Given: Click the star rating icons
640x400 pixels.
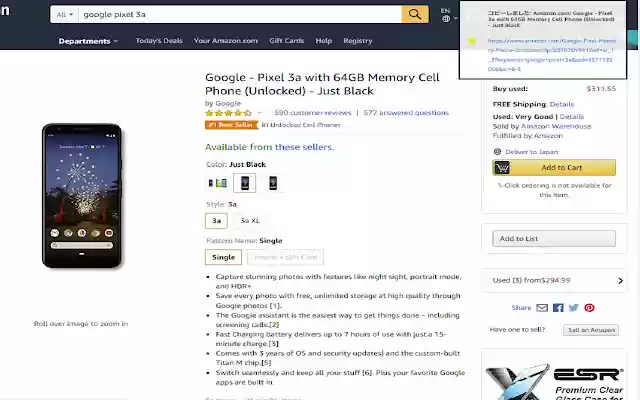Looking at the screenshot, I should 228,113.
